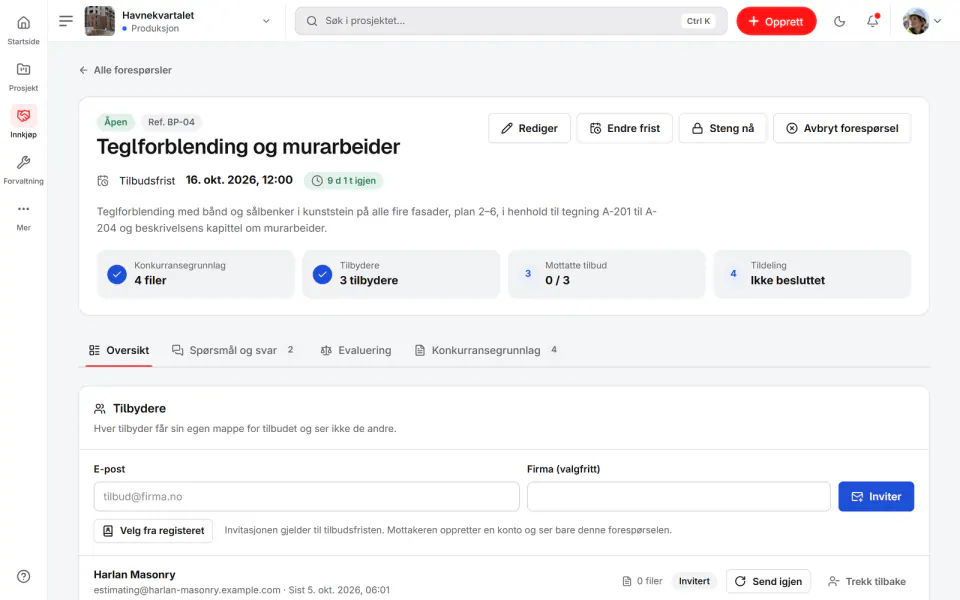This screenshot has height=600, width=960.
Task: Focus the E-post input field
Action: (306, 497)
